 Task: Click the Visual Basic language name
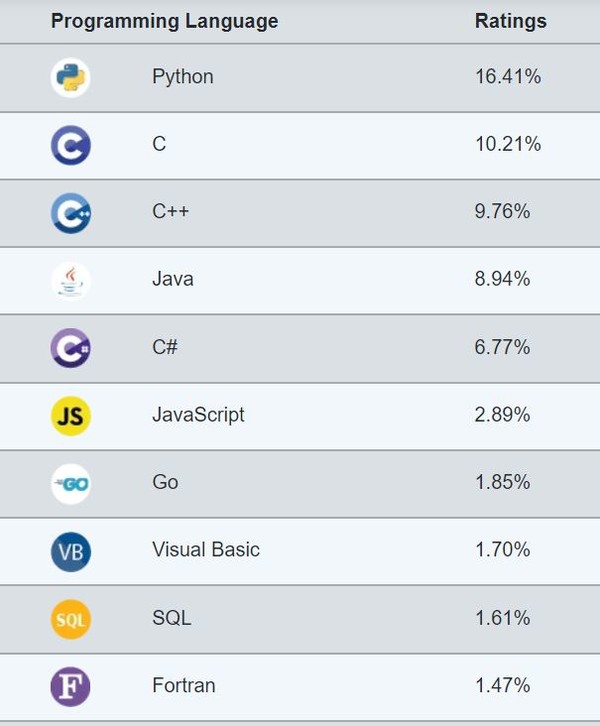[205, 550]
